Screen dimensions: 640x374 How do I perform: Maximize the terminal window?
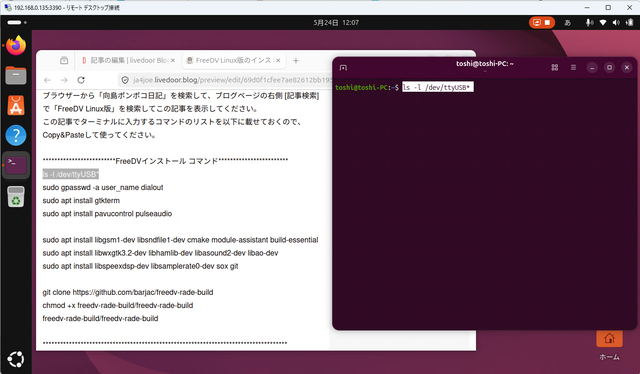(x=609, y=67)
